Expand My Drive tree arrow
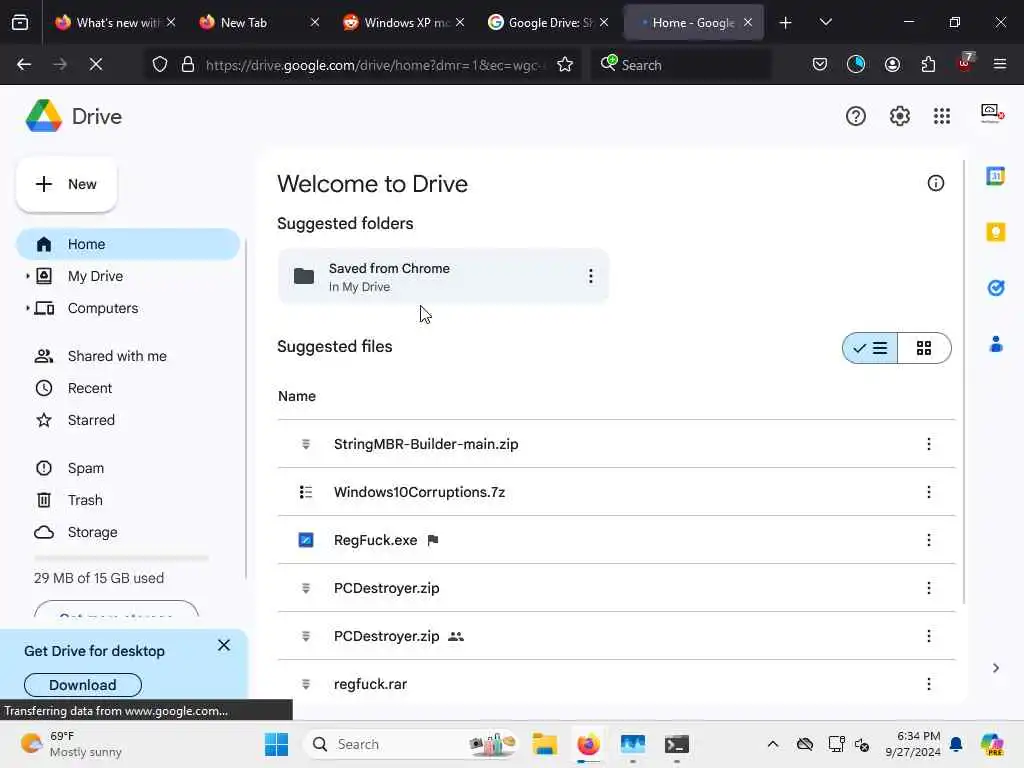1024x768 pixels. (27, 276)
